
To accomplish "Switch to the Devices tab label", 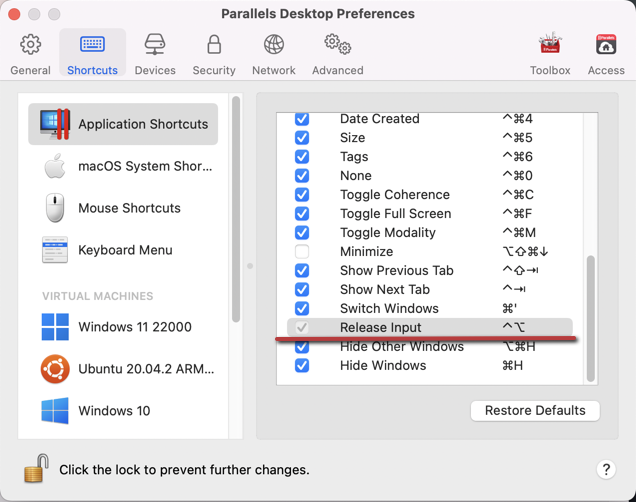I will point(155,71).
